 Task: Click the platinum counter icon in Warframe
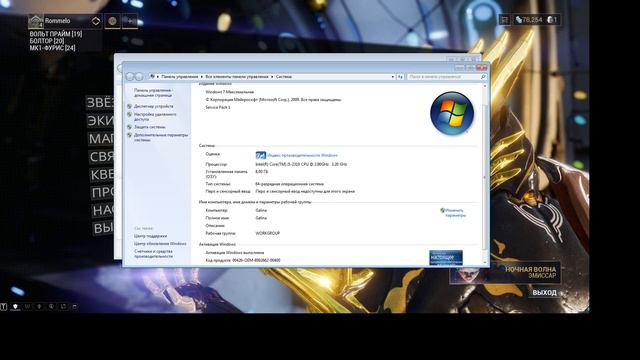pyautogui.click(x=550, y=20)
